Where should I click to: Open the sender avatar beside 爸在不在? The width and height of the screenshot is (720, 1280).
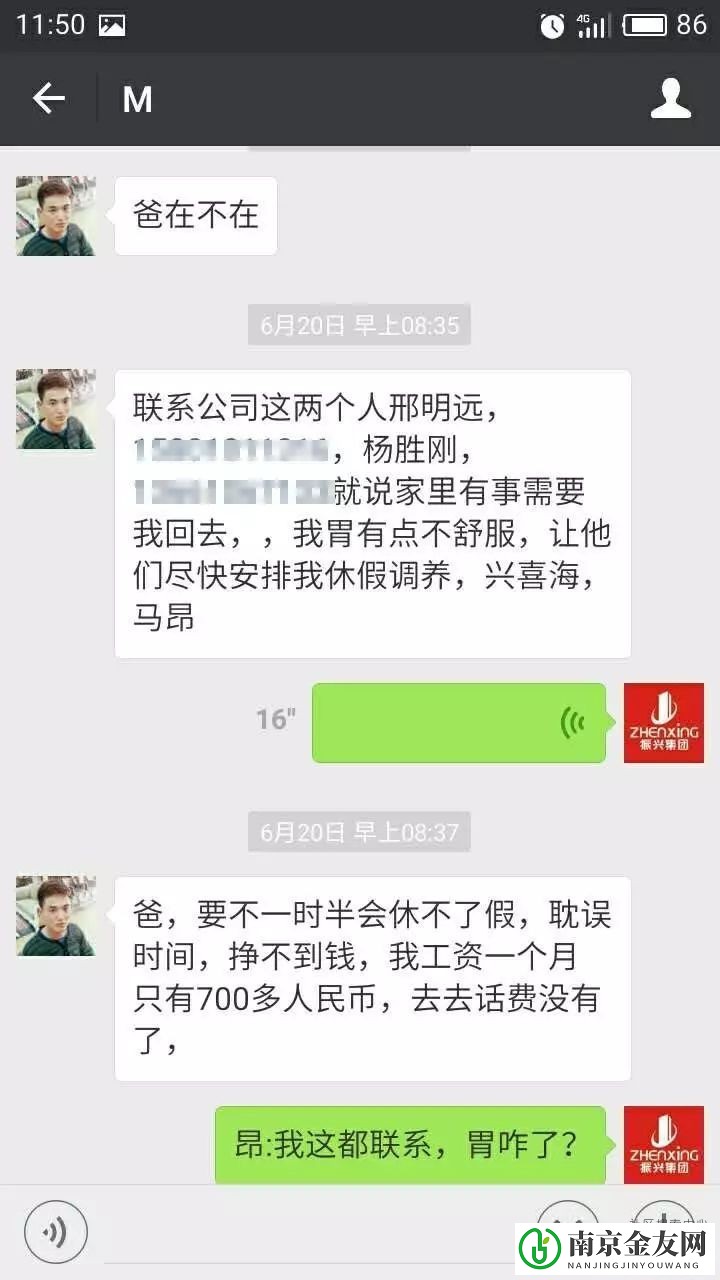[x=56, y=216]
